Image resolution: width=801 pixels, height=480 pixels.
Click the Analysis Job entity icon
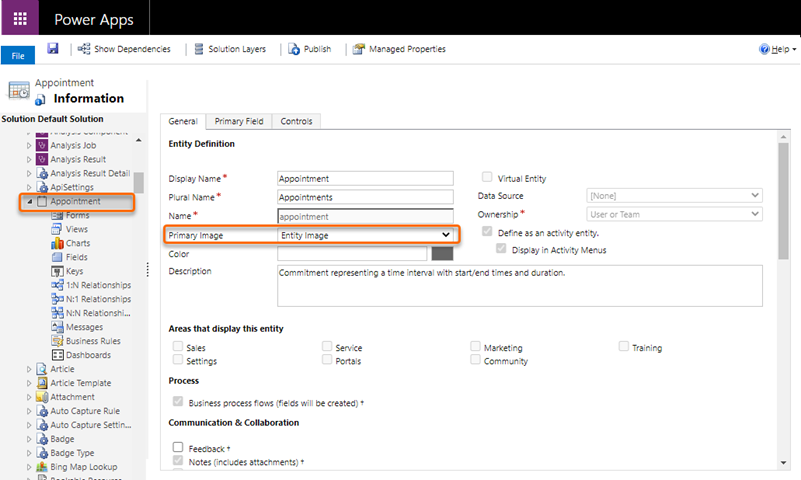point(42,146)
